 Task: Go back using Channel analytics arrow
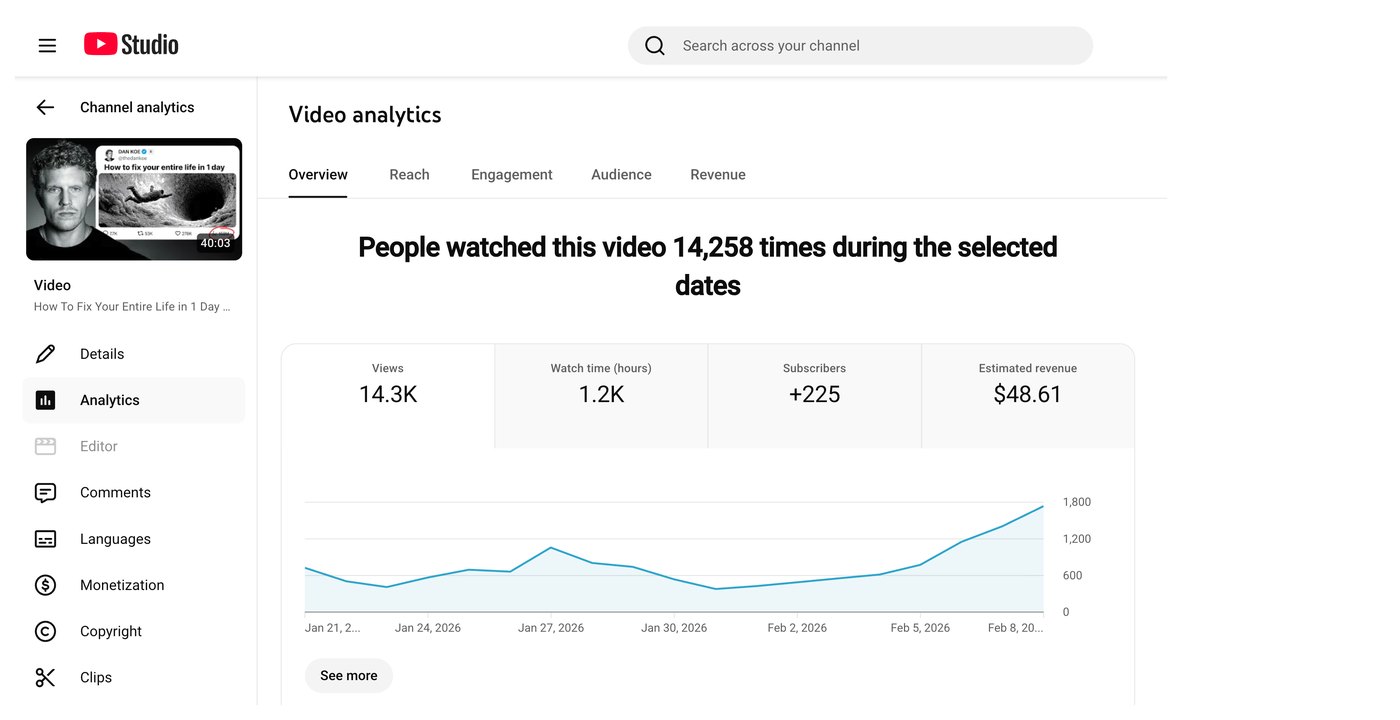(45, 107)
